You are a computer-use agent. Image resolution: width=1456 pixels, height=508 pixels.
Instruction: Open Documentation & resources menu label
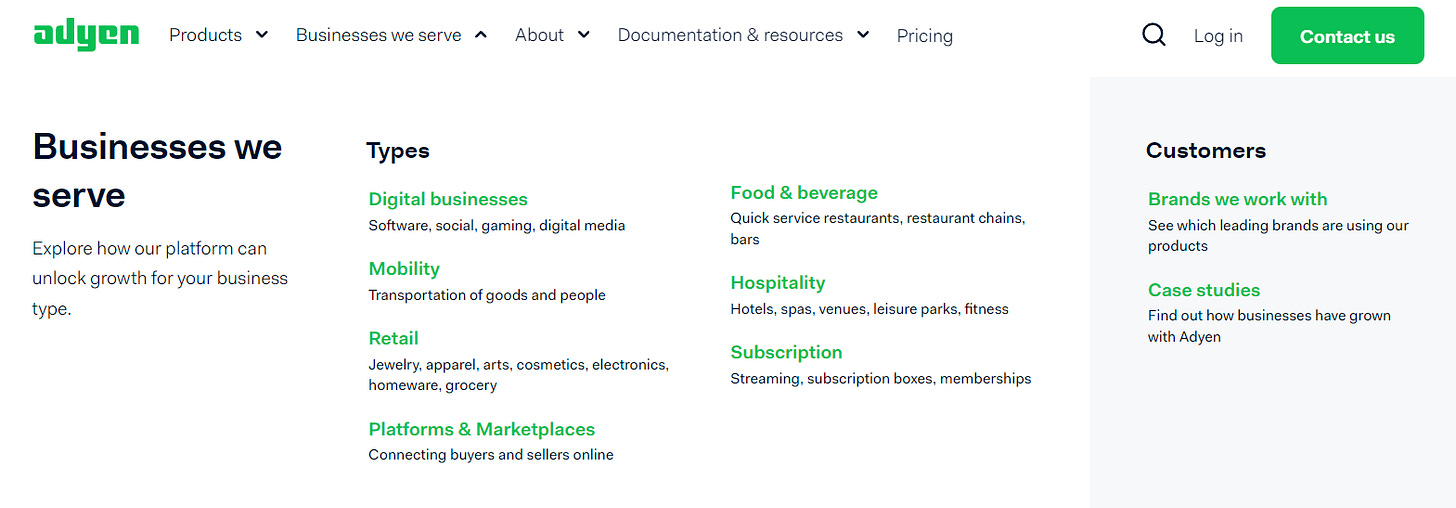[x=730, y=35]
